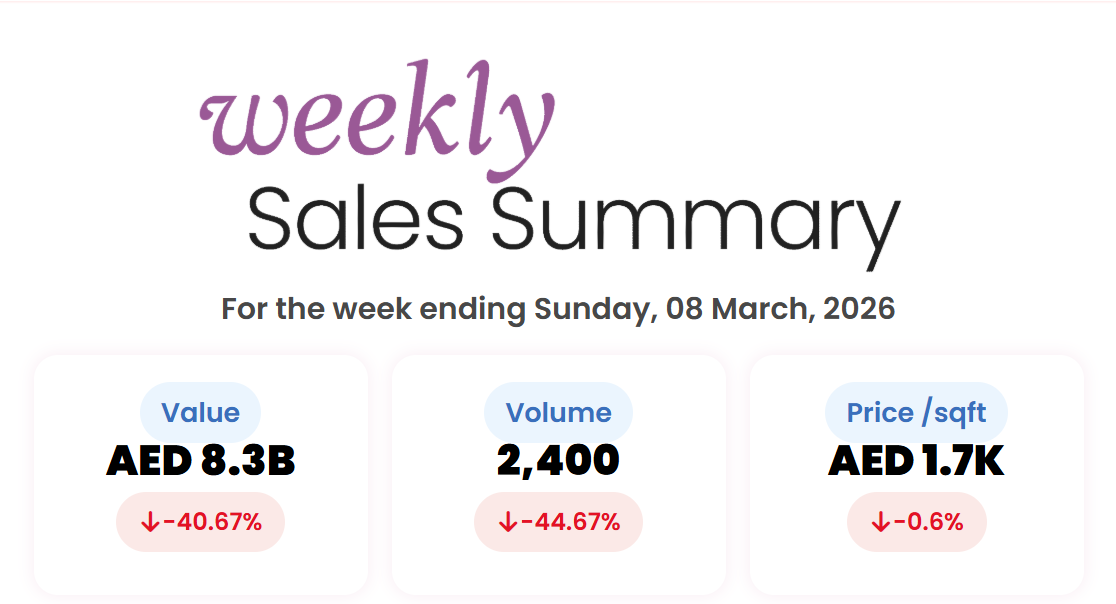This screenshot has width=1116, height=604.
Task: Click the AED 8.3B sales value figure
Action: click(x=200, y=461)
